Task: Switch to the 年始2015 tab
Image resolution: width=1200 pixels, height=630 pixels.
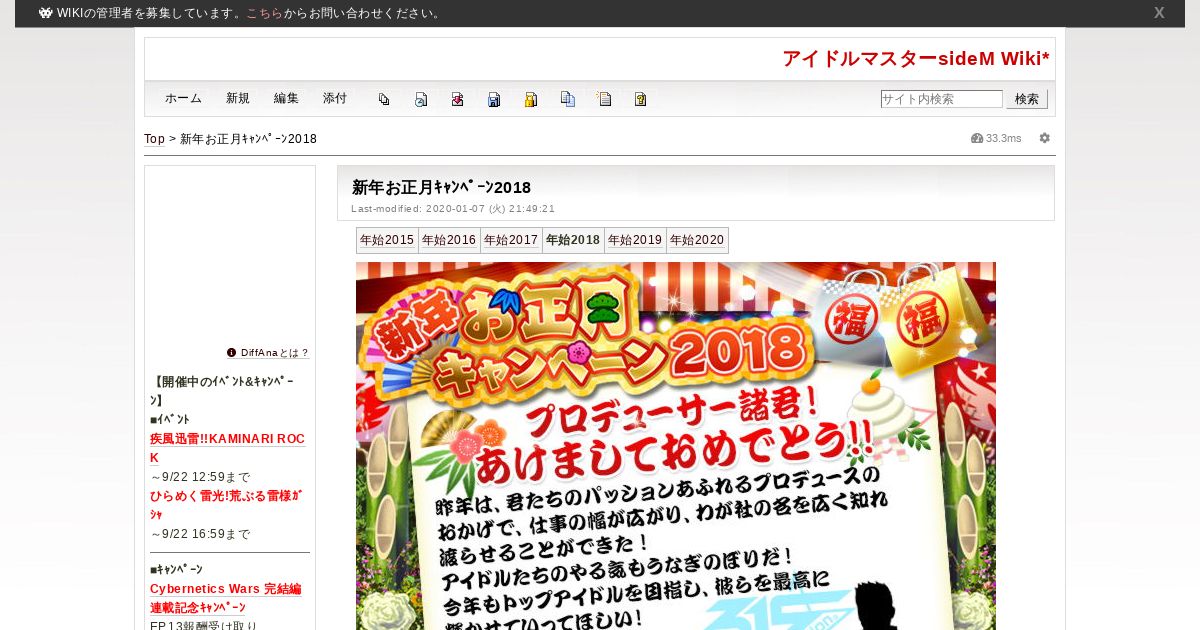Action: click(x=387, y=240)
